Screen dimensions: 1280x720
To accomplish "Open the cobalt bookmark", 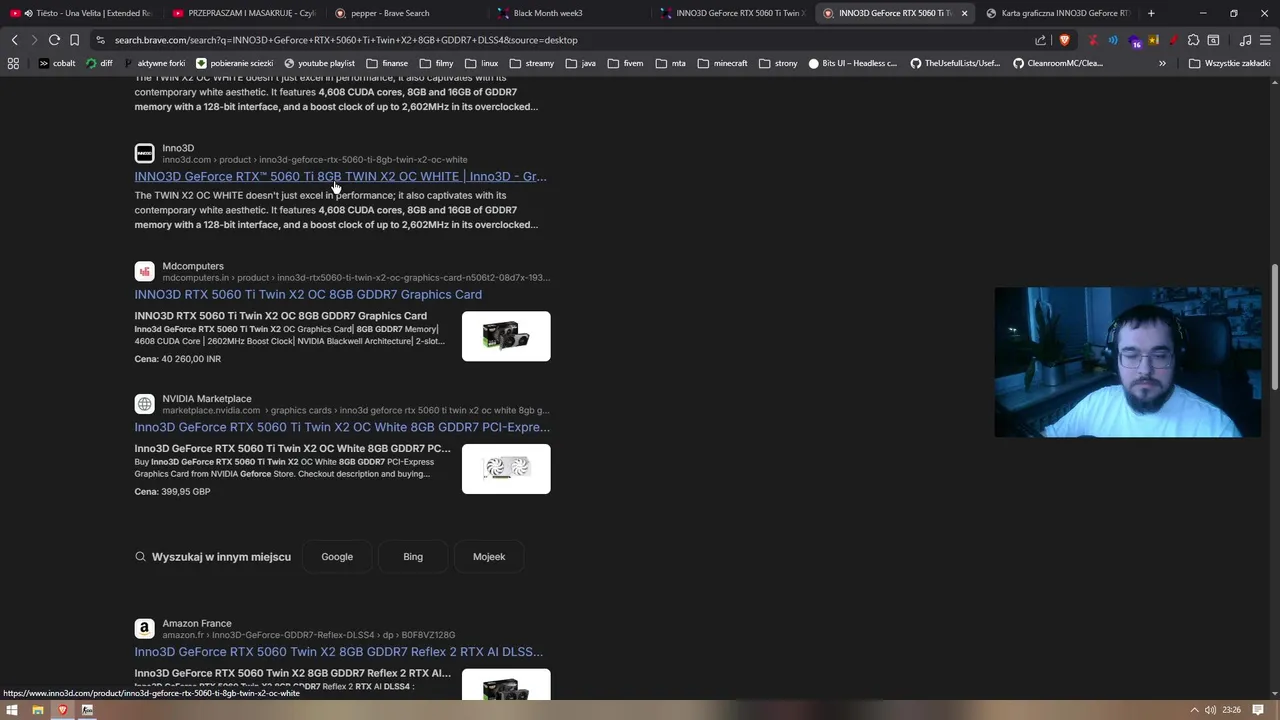I will 57,63.
